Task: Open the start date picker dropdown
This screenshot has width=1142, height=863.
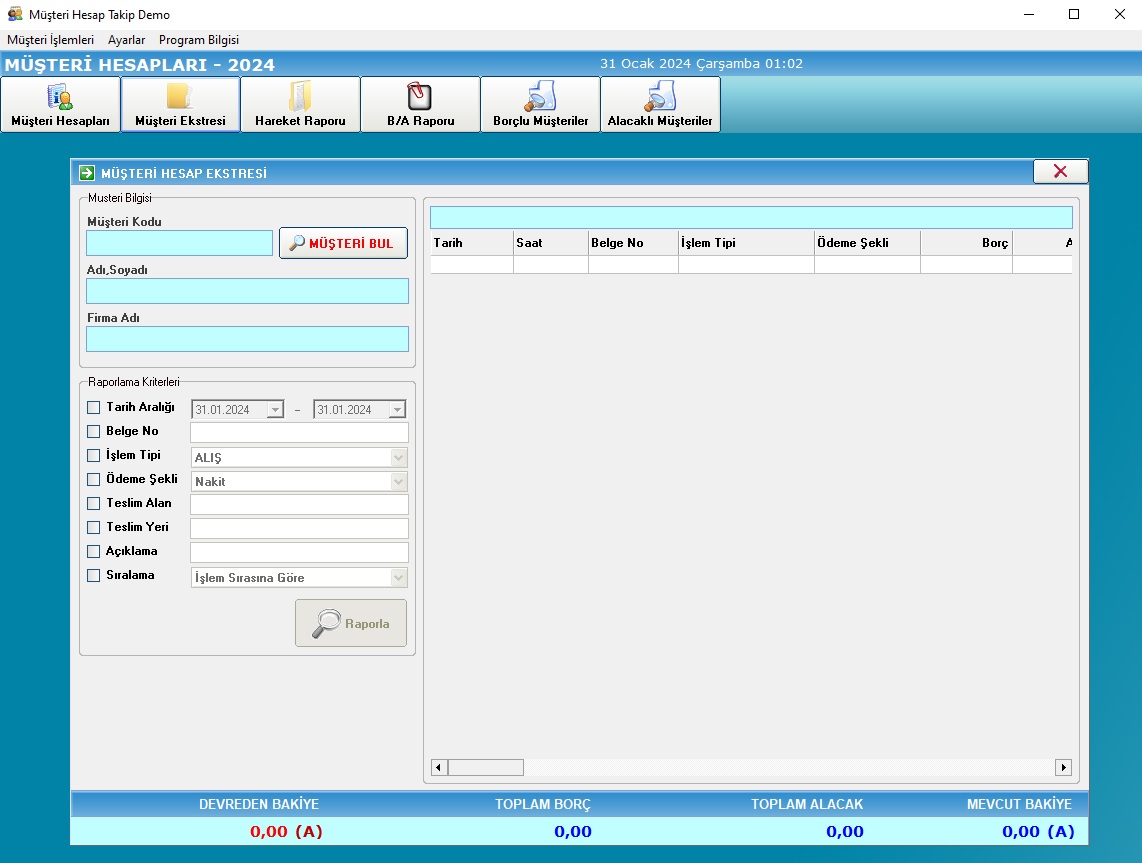Action: pos(275,409)
